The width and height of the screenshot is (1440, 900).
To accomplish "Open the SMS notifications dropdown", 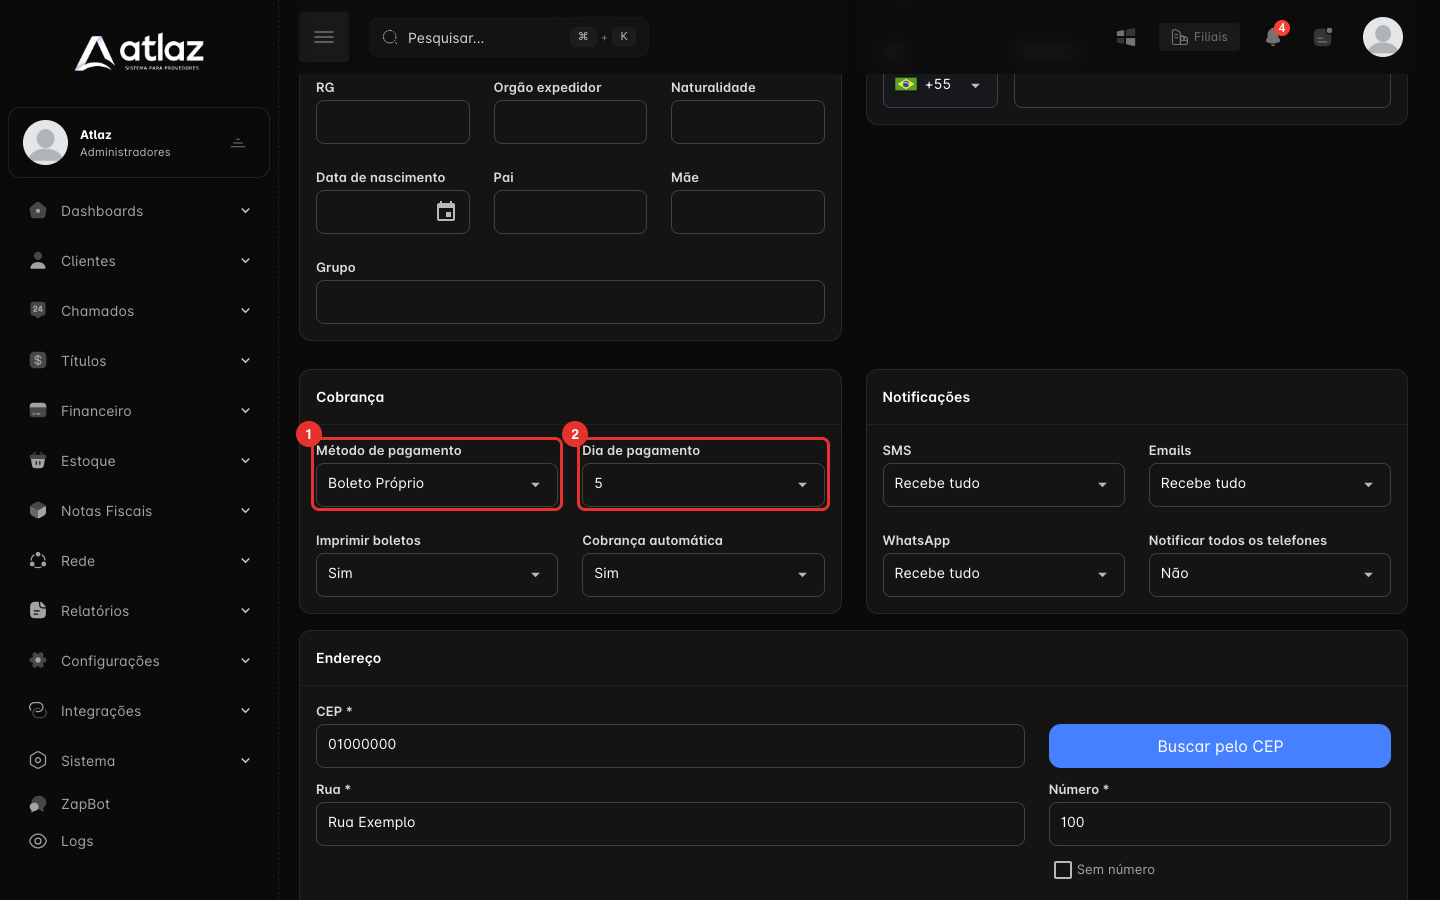I will tap(1003, 484).
